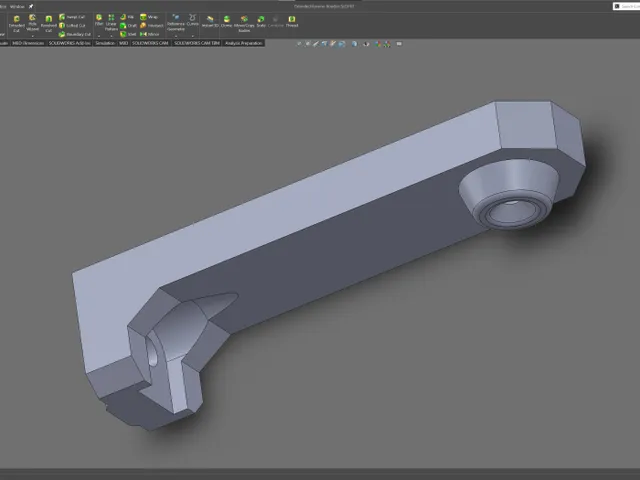
Task: Open the Display Style dropdown
Action: pyautogui.click(x=354, y=44)
